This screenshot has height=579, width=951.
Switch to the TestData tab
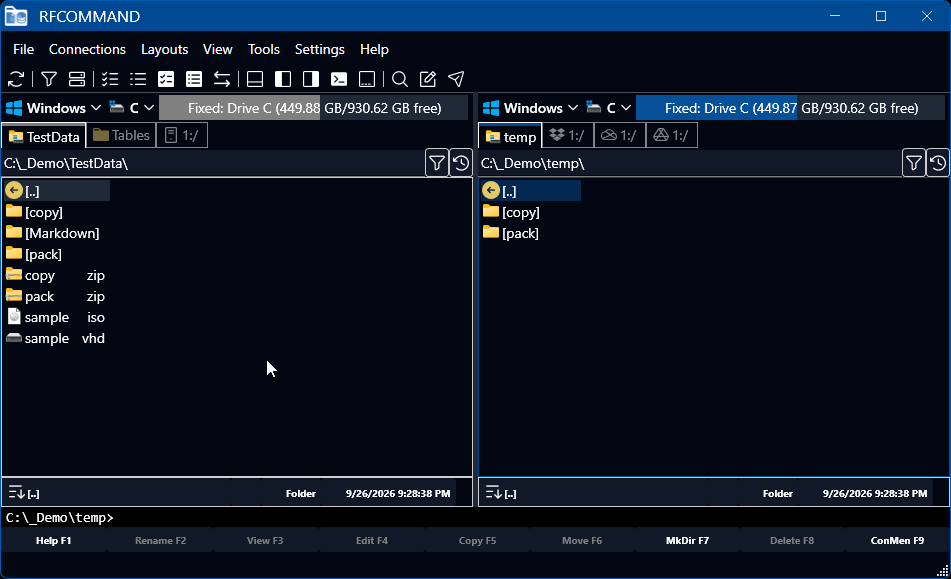click(x=44, y=136)
